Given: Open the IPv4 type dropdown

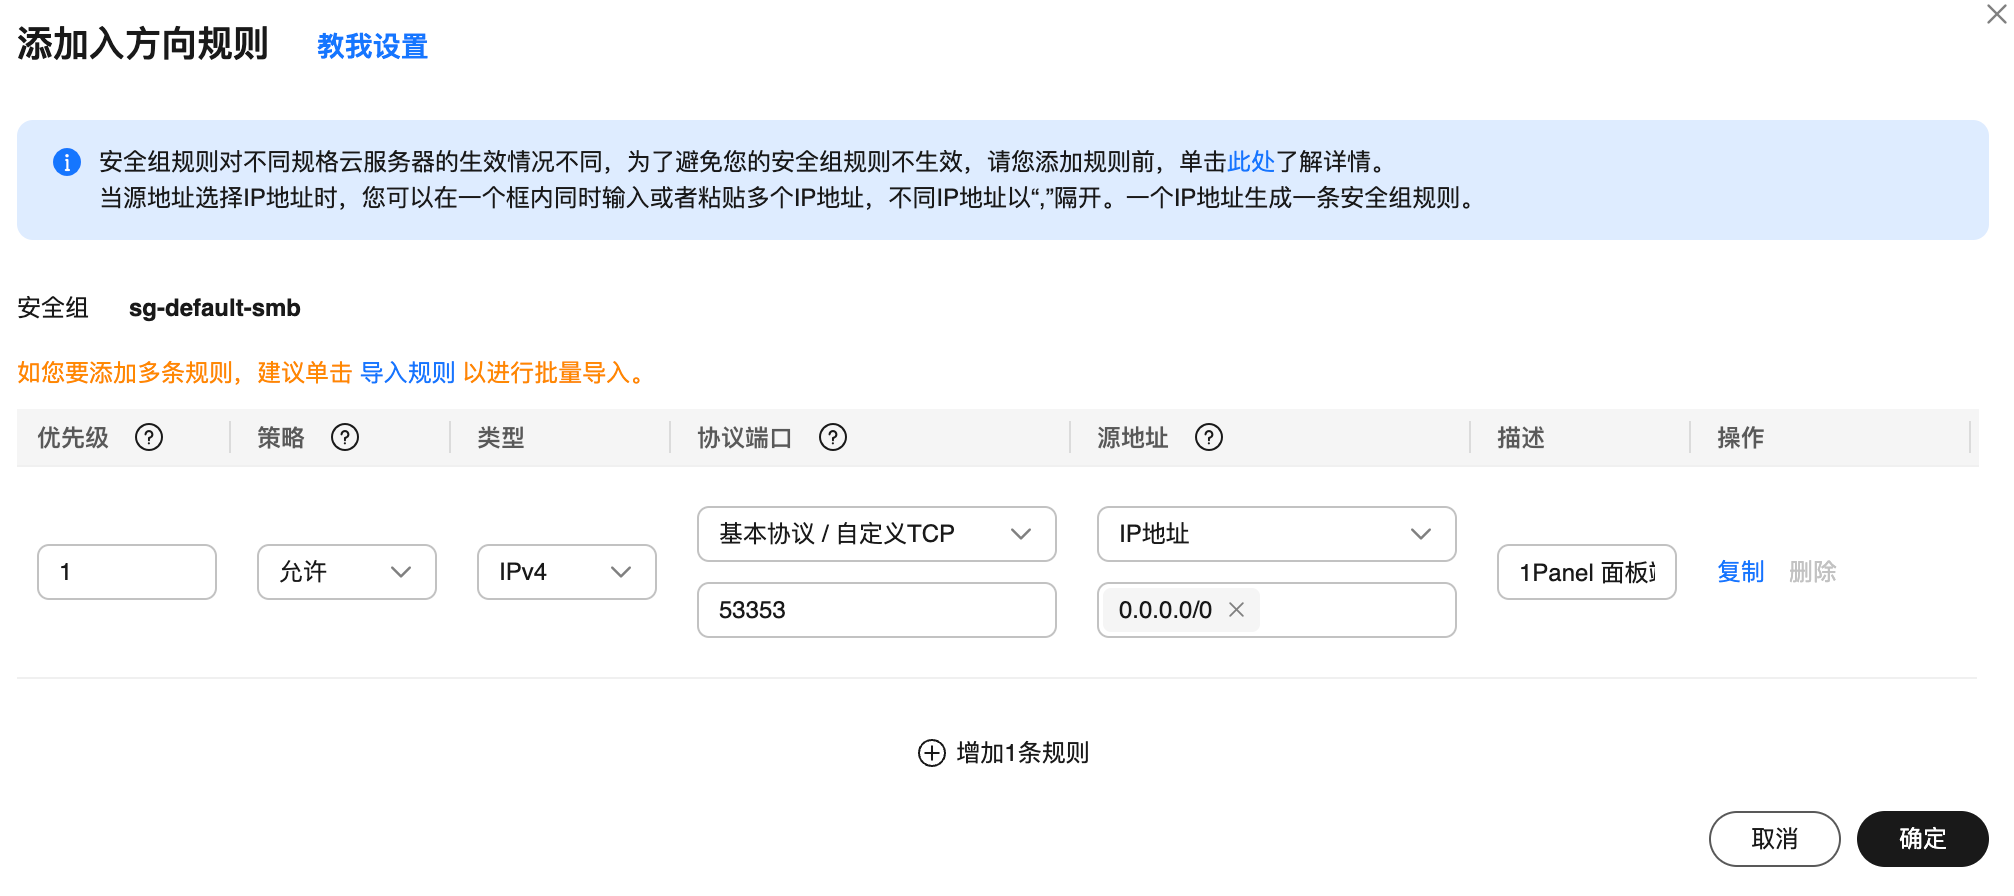Looking at the screenshot, I should [x=566, y=572].
